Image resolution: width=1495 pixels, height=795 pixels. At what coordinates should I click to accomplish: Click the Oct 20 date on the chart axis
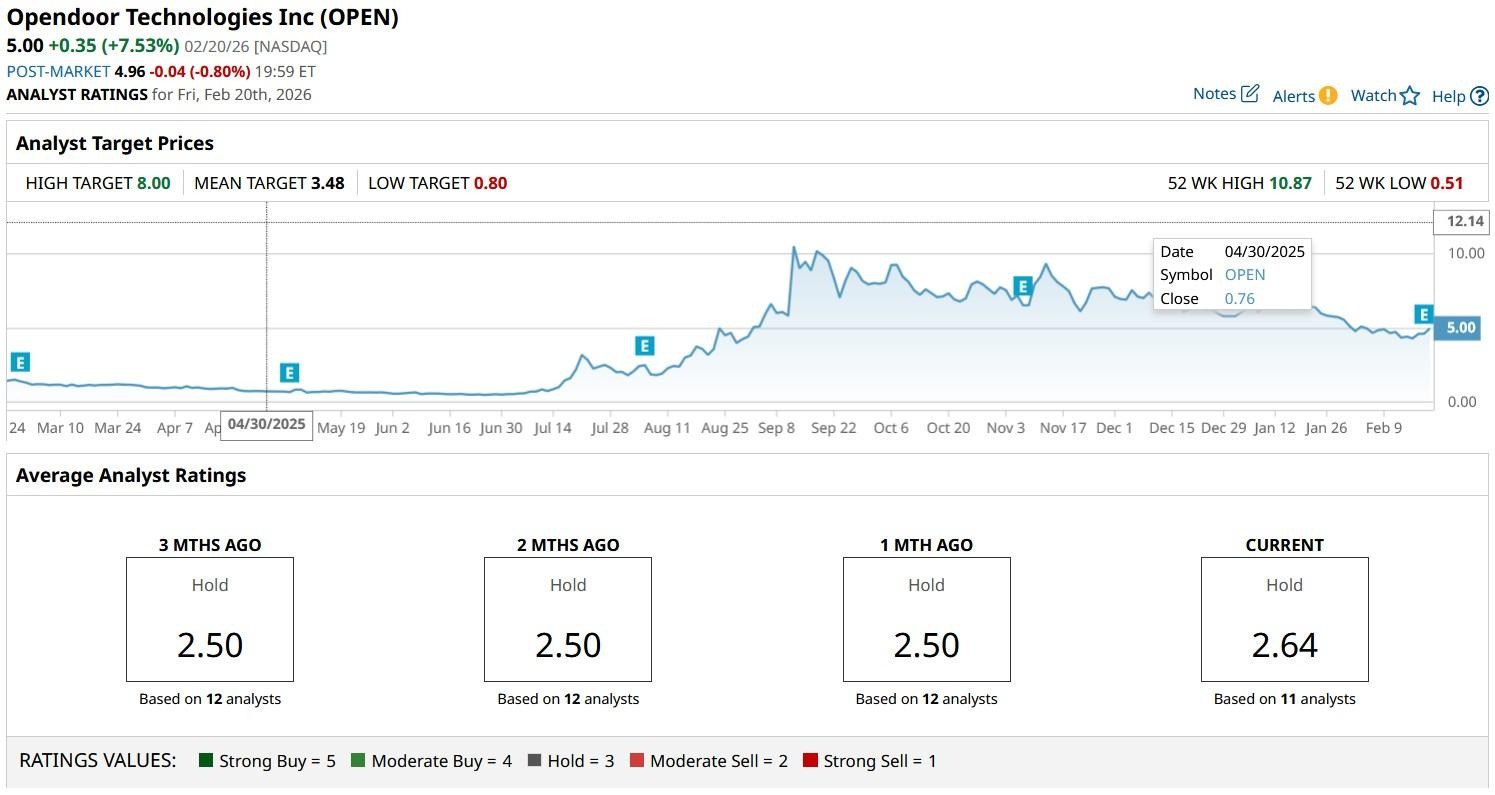pyautogui.click(x=948, y=428)
